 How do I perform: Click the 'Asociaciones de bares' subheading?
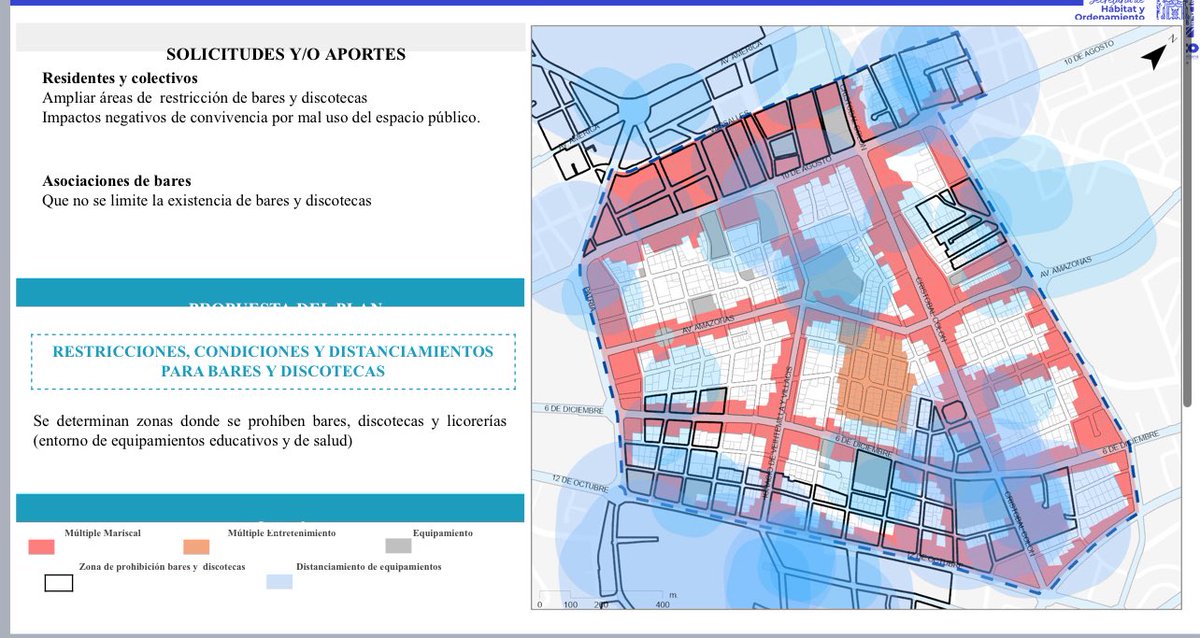point(117,181)
